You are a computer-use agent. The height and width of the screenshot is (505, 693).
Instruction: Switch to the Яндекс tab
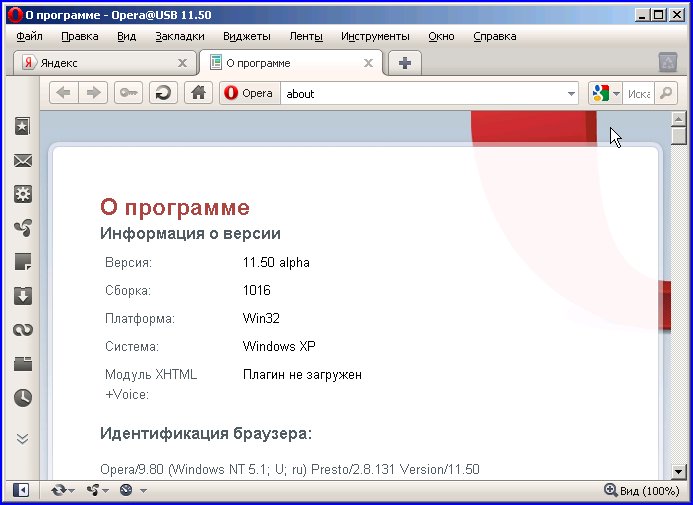pos(105,63)
